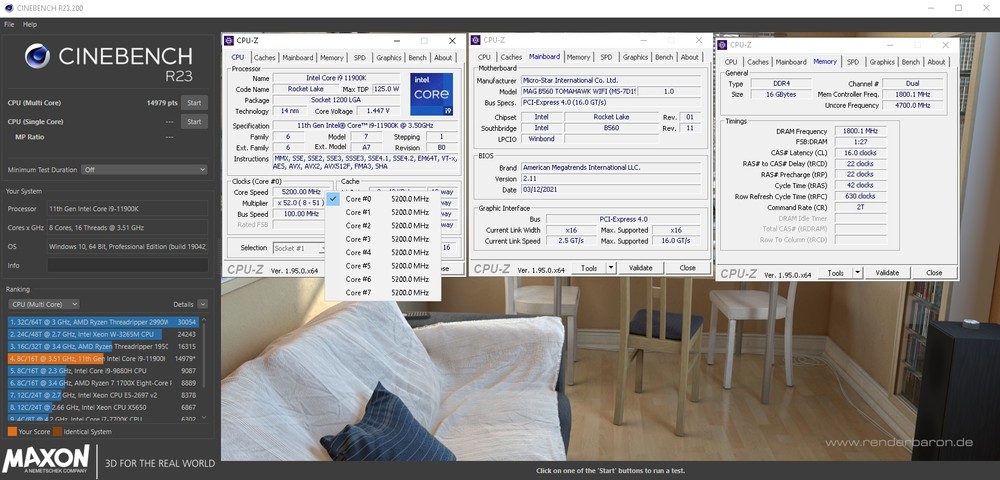1000x480 pixels.
Task: Click the Info input field
Action: 128,265
